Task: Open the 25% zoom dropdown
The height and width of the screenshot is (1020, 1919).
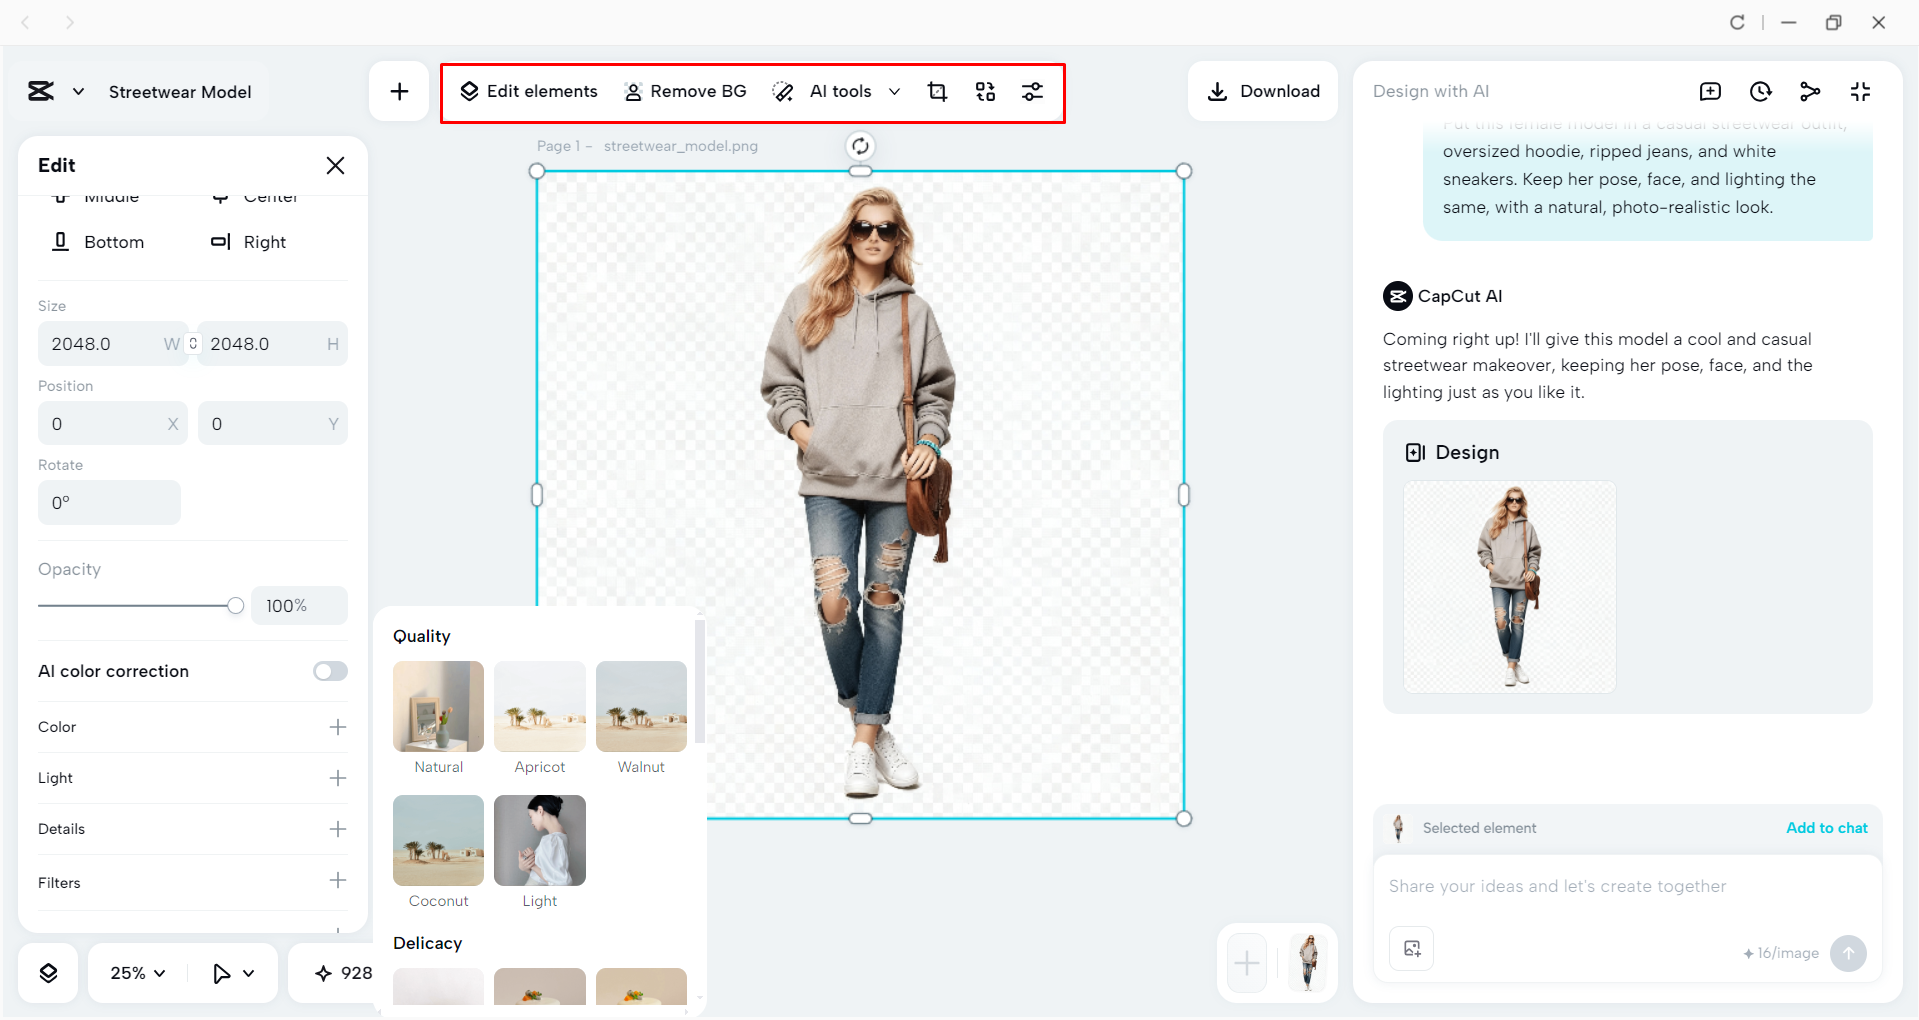Action: coord(138,973)
